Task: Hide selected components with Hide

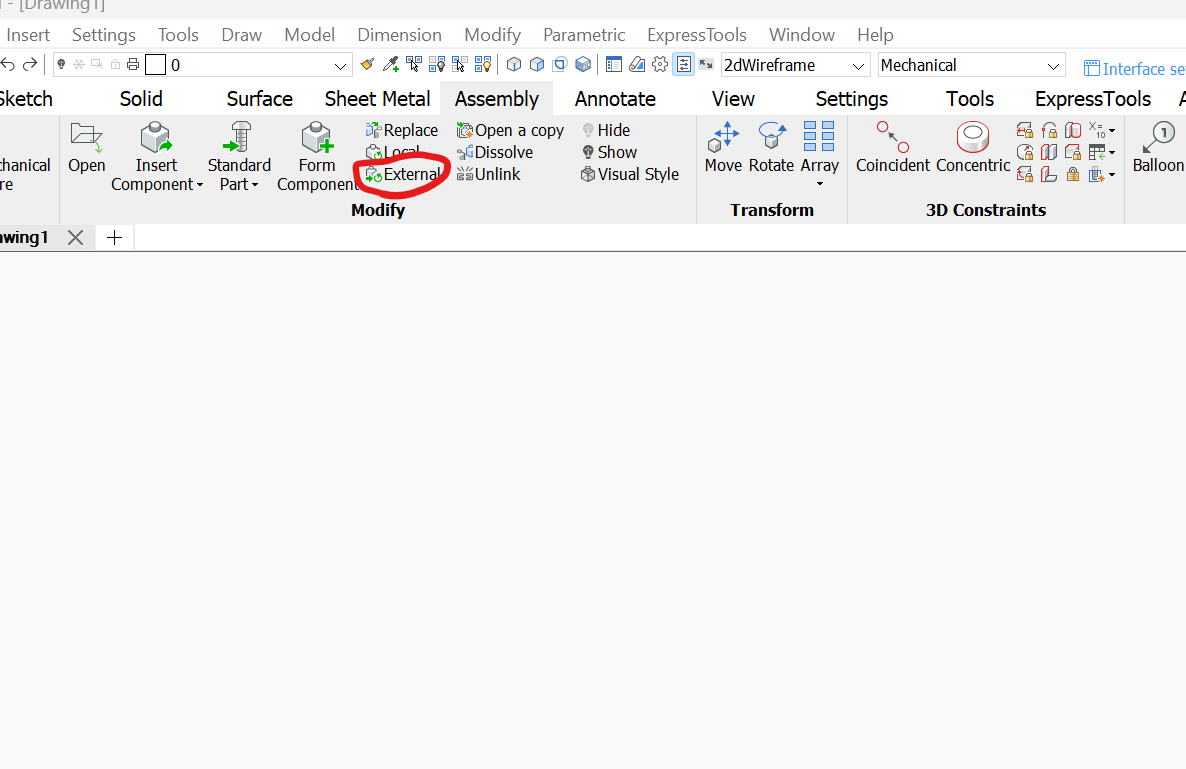Action: [x=606, y=130]
